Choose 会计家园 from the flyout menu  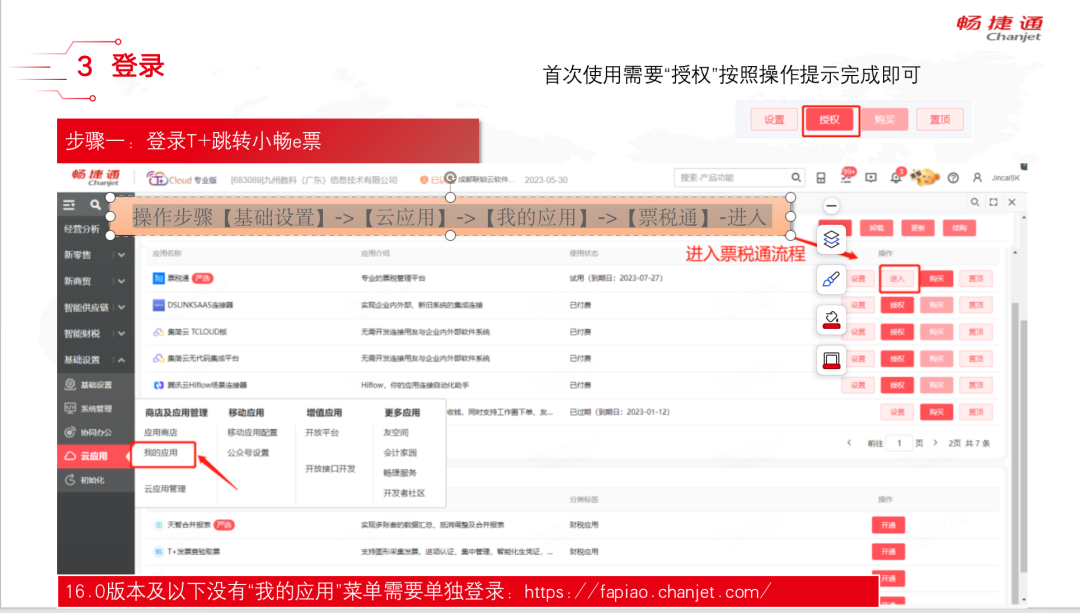399,453
